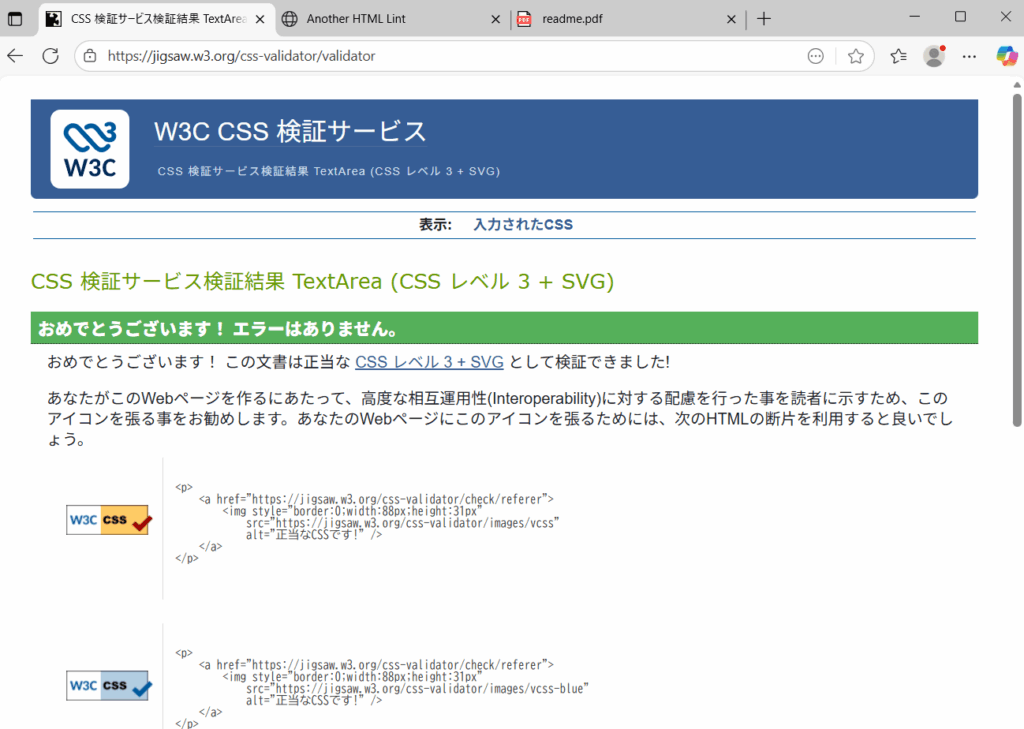The image size is (1024, 729).
Task: Open the Copilot icon in toolbar
Action: (x=1006, y=56)
